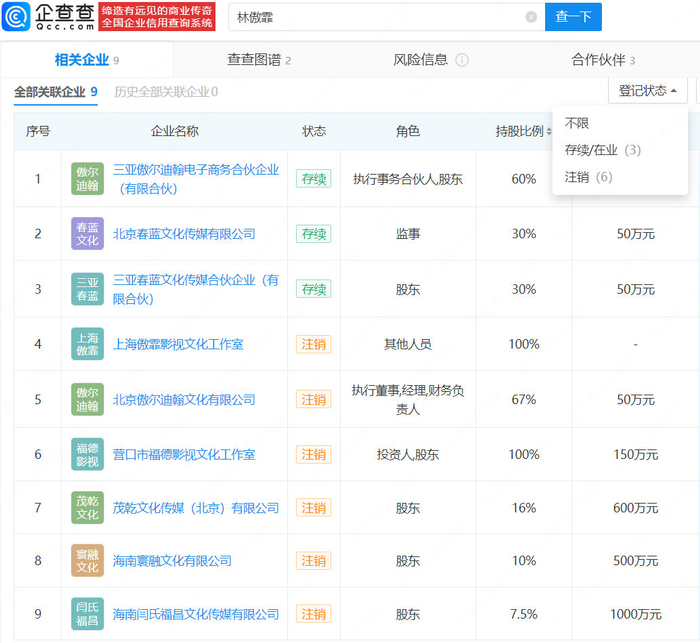Collapse the 登记状态 dropdown
Screen dimensions: 700x643
(x=647, y=91)
